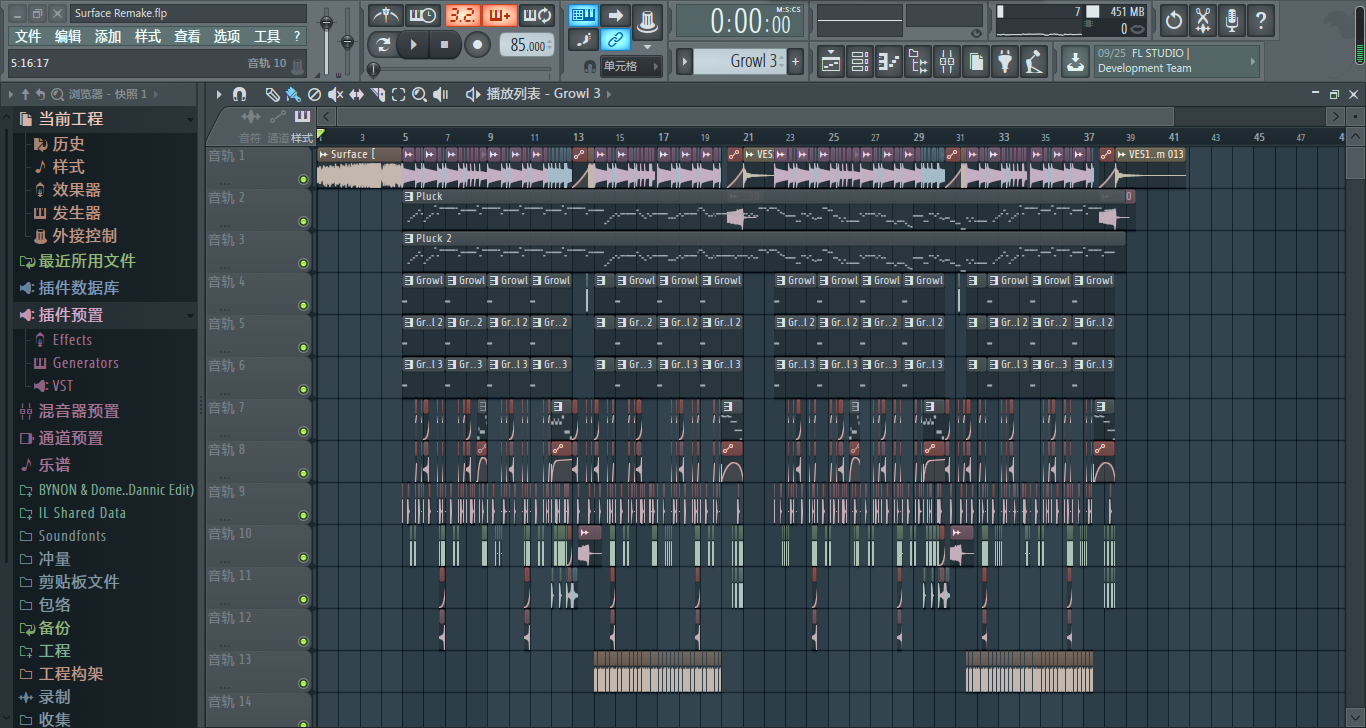Click the metronome icon
The width and height of the screenshot is (1366, 728).
[x=385, y=16]
